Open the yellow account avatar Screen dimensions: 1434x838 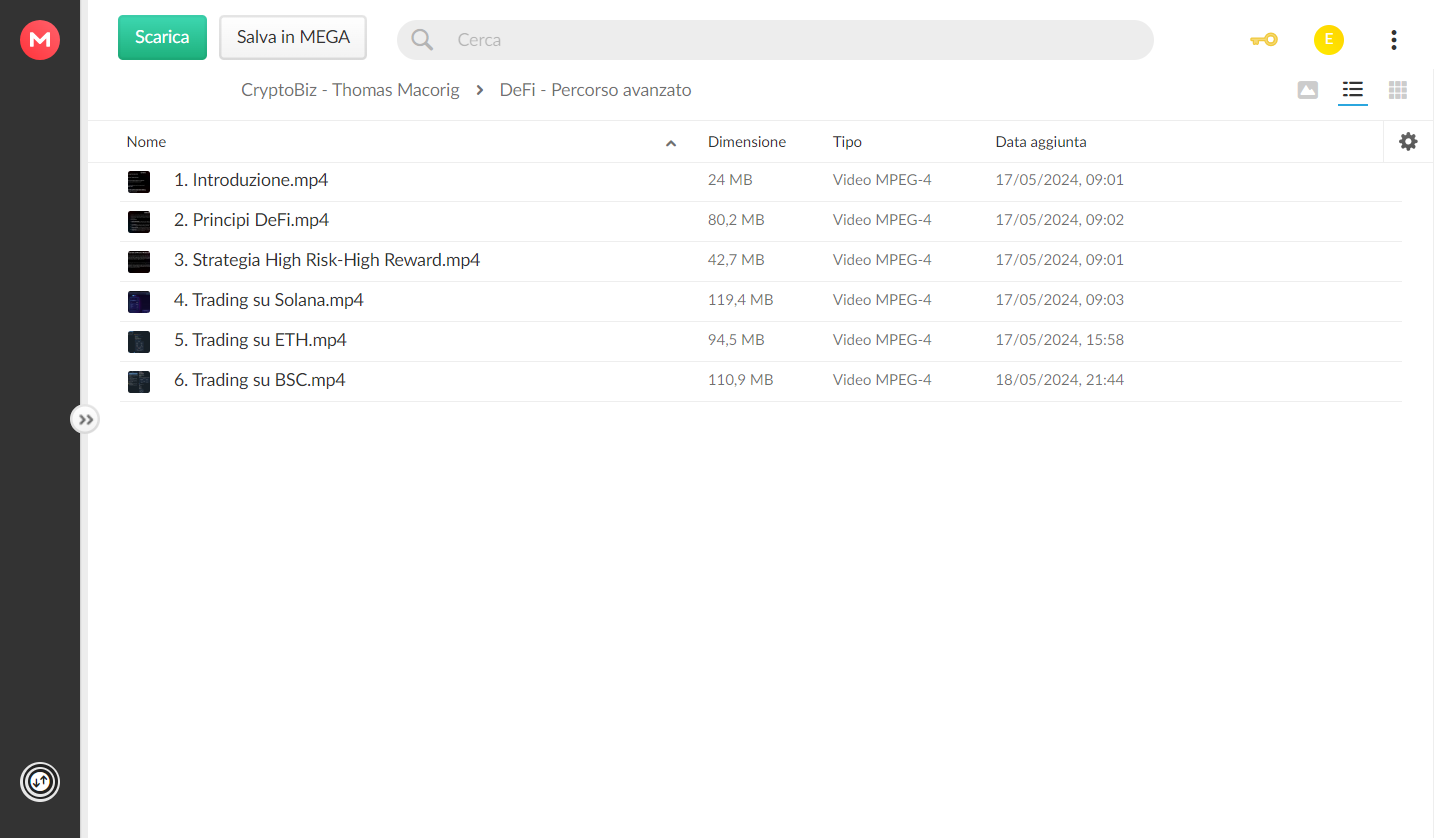click(1328, 40)
